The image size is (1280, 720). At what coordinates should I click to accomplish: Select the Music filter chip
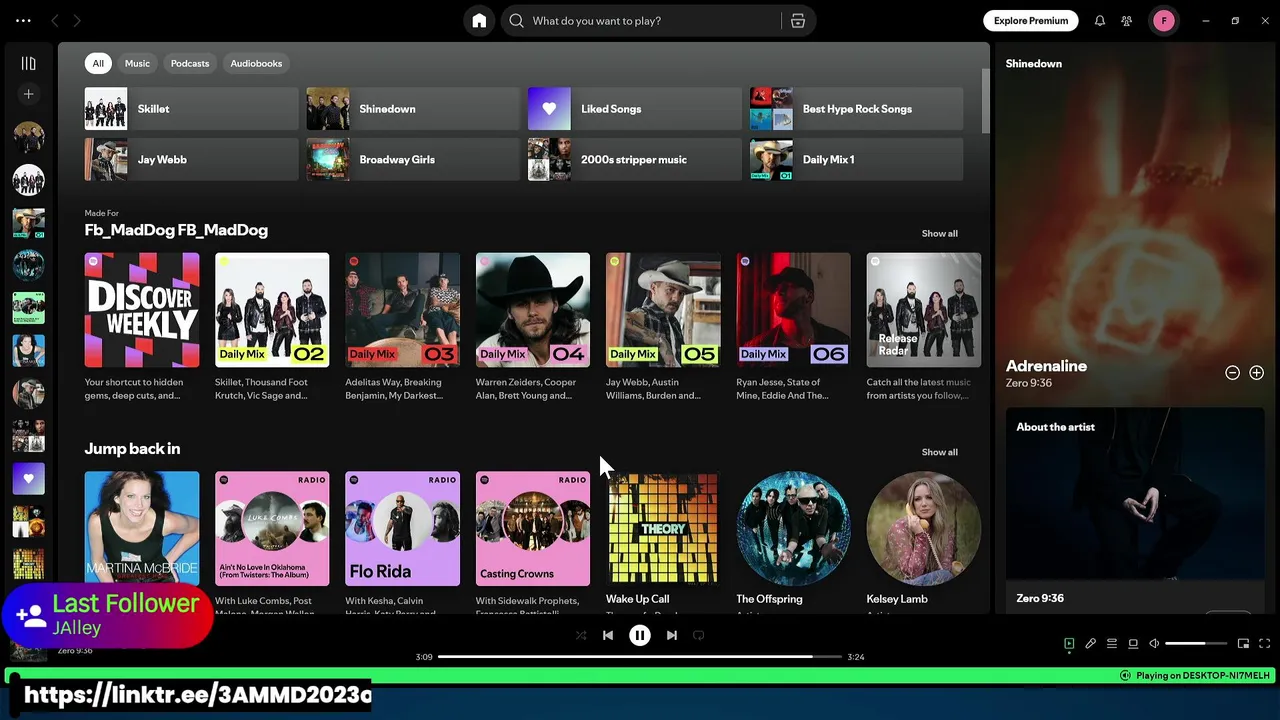pos(137,63)
